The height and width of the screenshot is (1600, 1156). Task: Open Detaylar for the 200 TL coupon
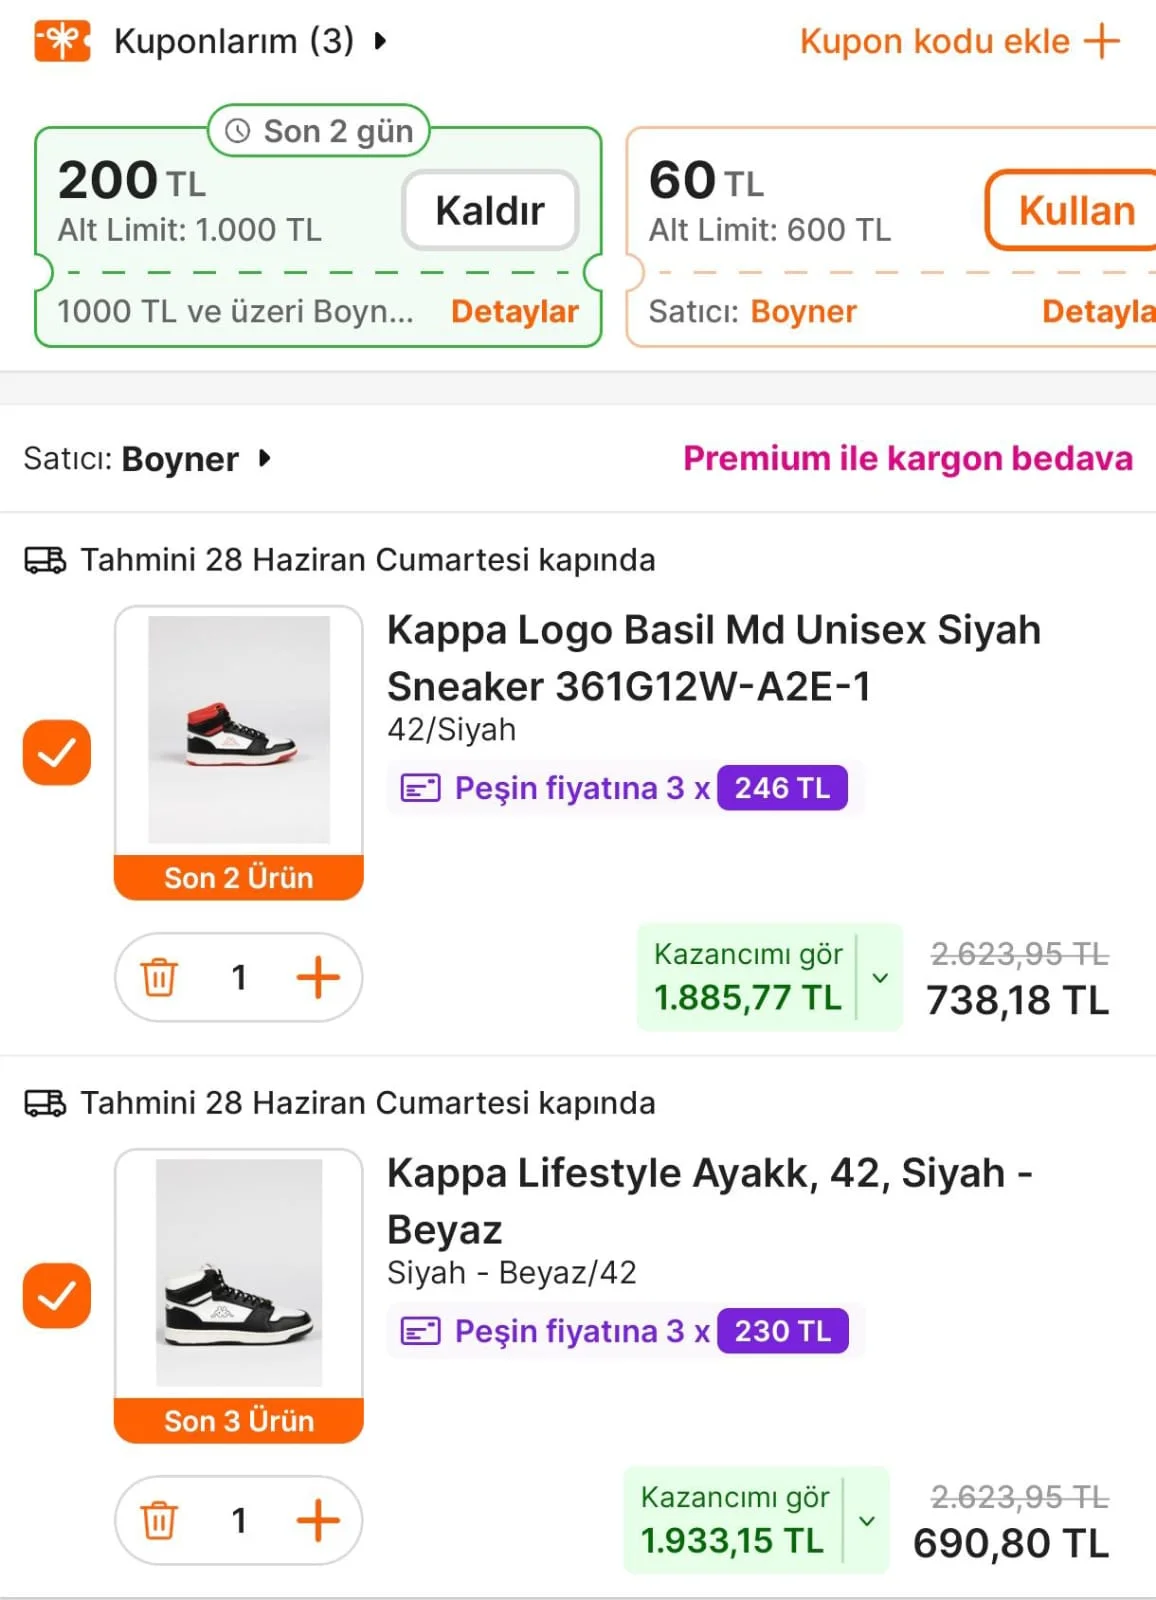[x=514, y=311]
